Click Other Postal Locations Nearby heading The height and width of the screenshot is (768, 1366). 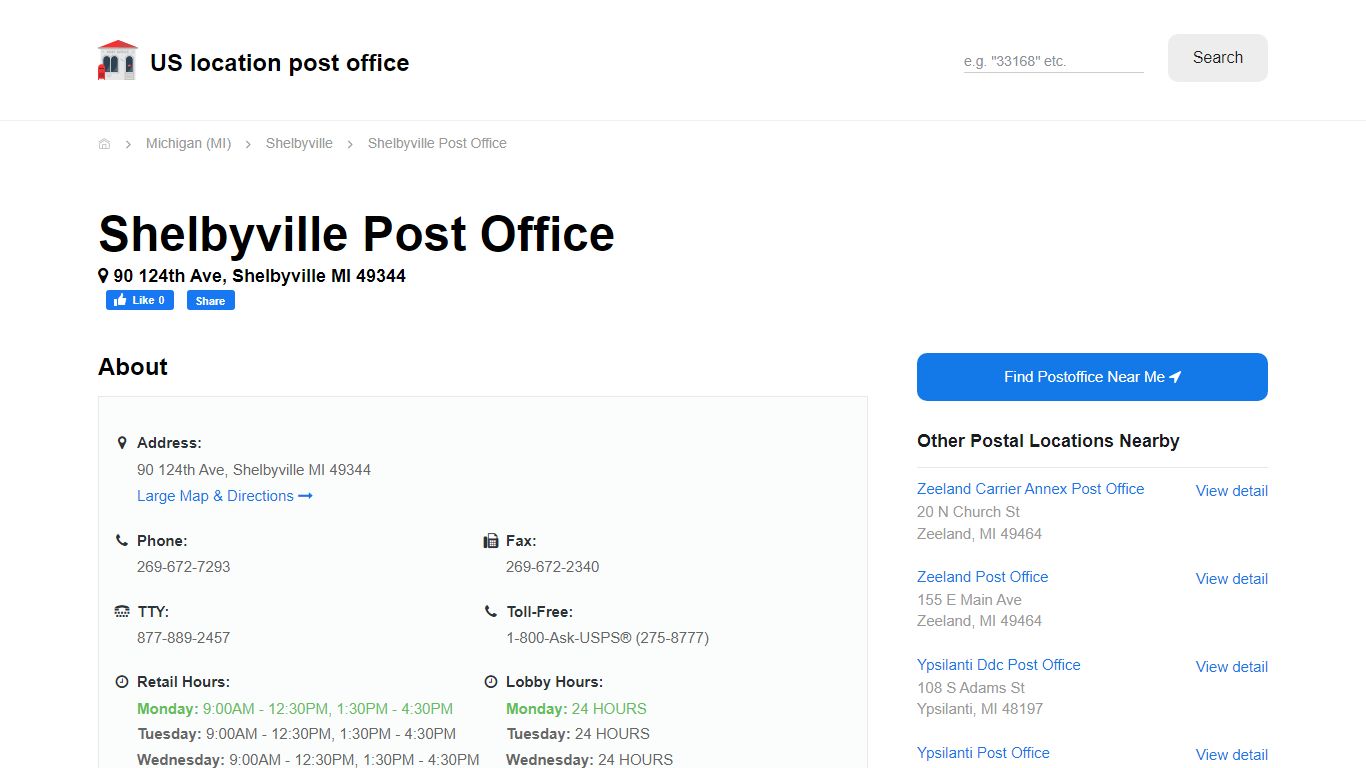pos(1048,441)
